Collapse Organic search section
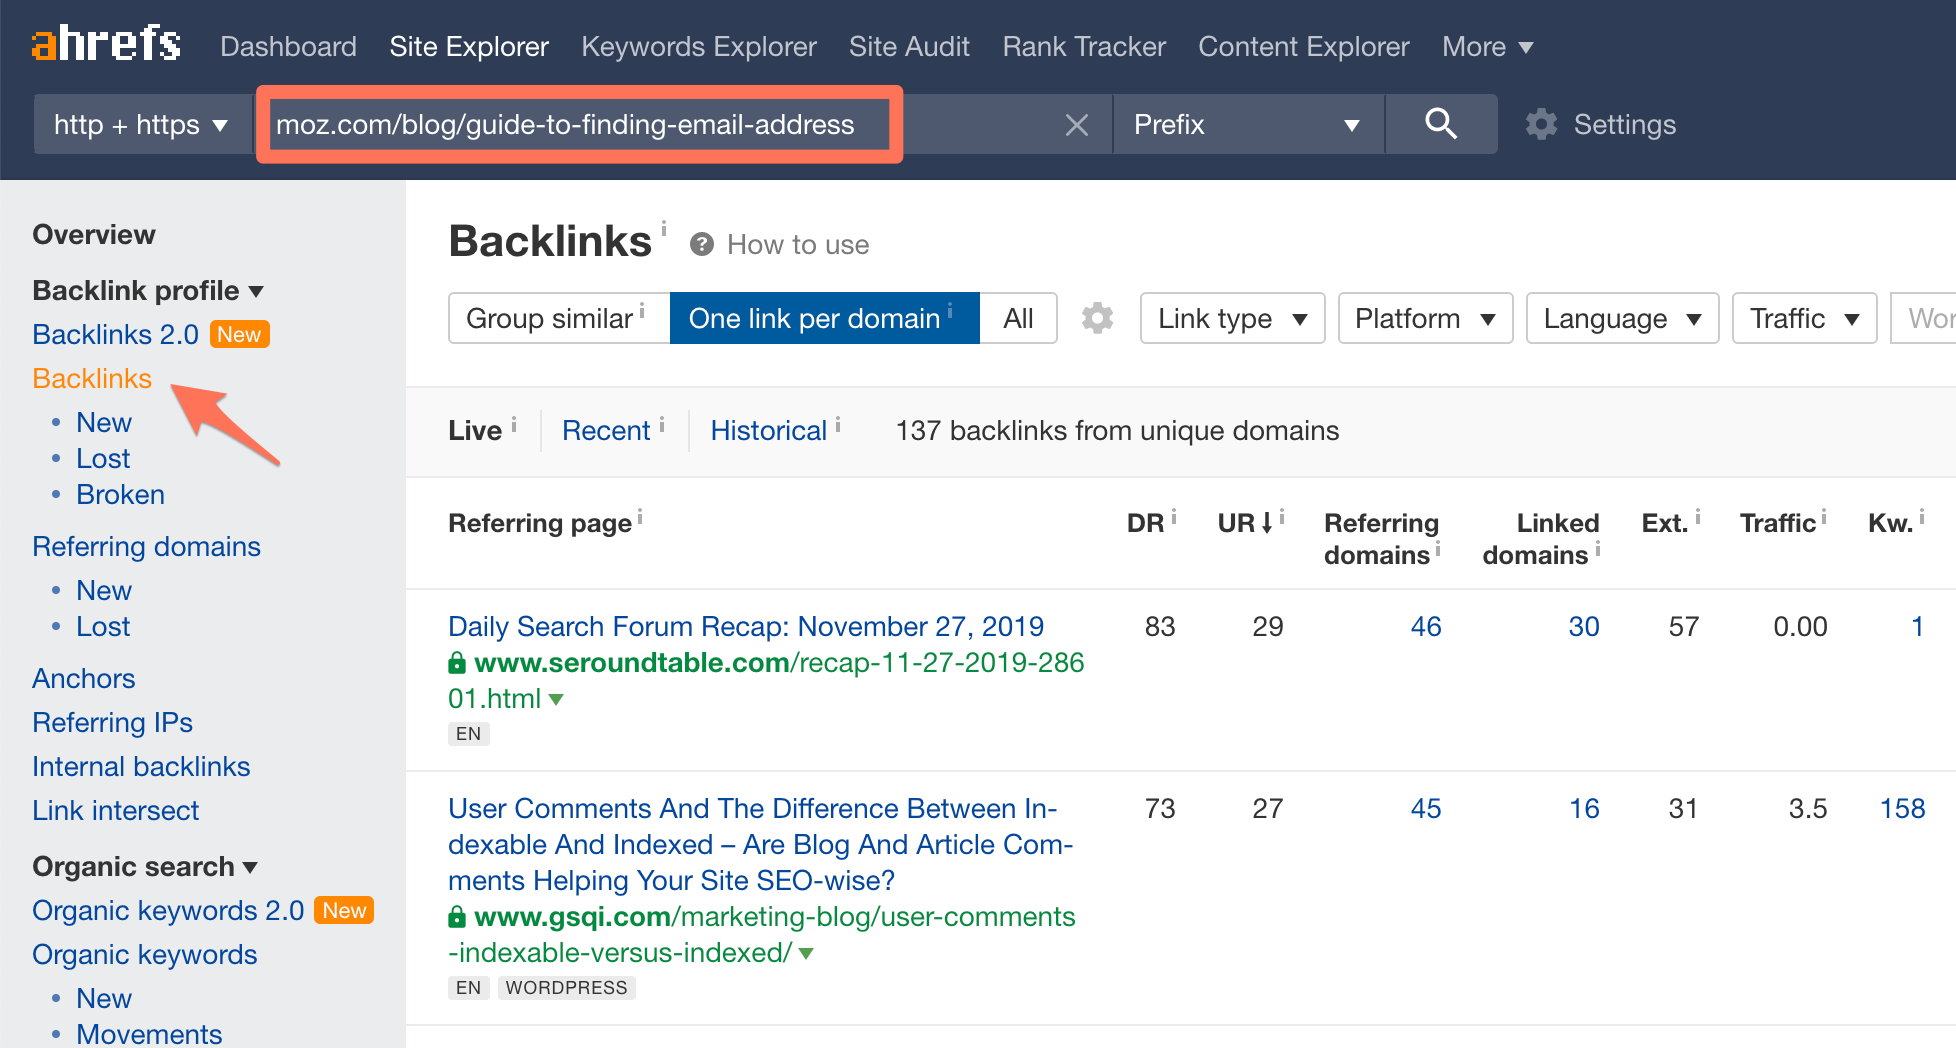The image size is (1956, 1048). (145, 866)
